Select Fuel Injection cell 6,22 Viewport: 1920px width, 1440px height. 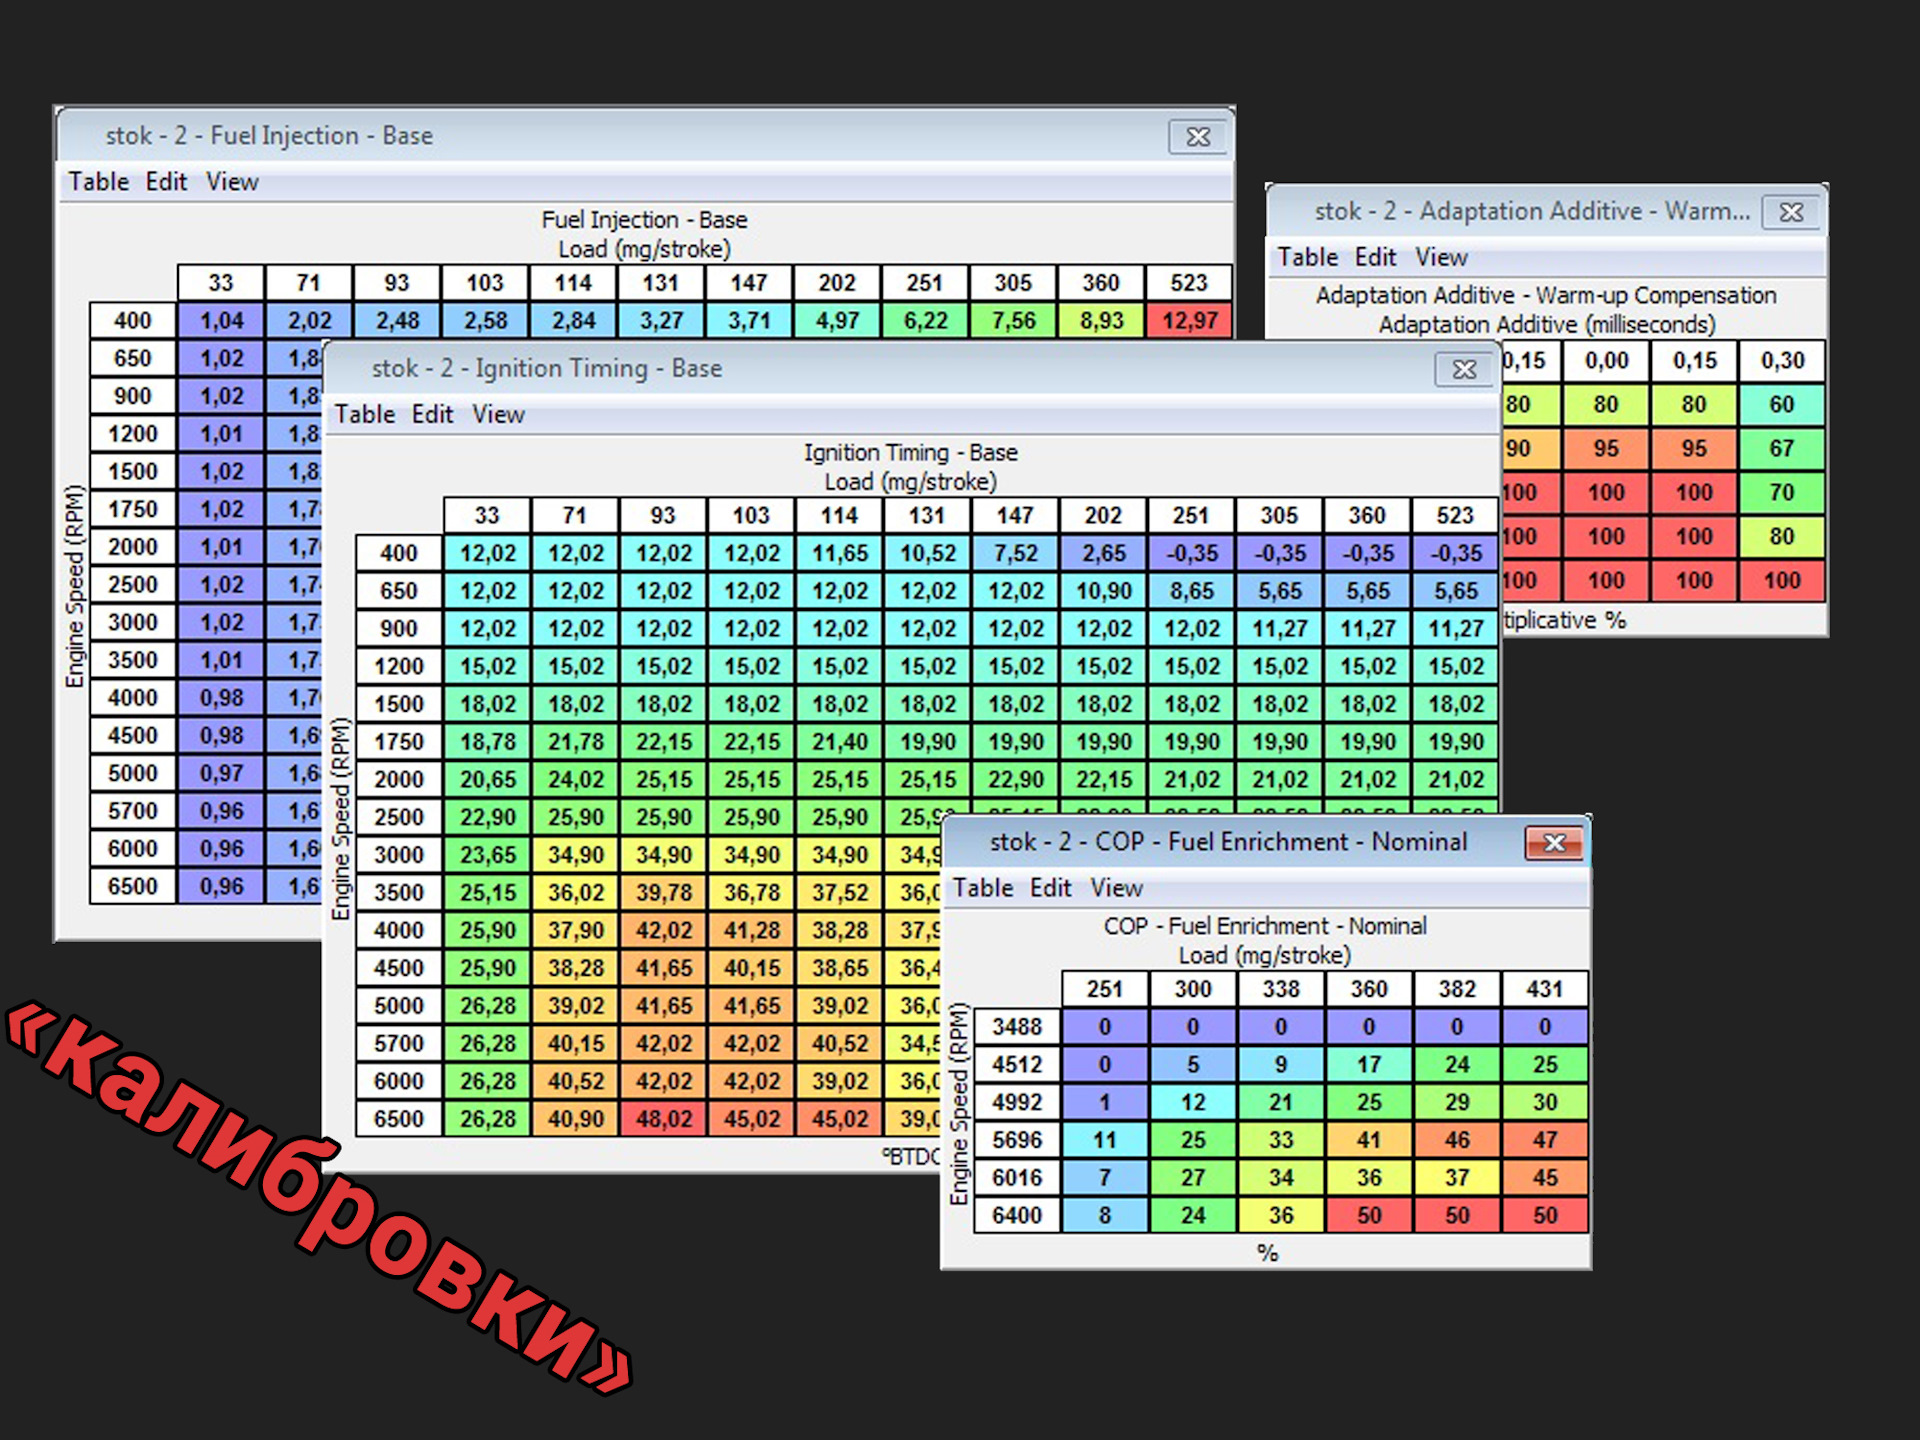925,321
